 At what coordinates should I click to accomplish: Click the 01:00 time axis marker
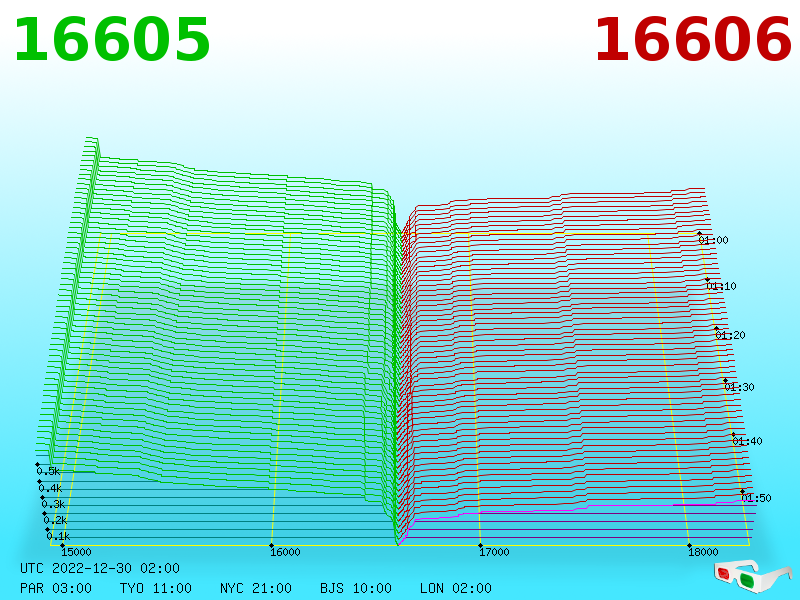(x=713, y=240)
